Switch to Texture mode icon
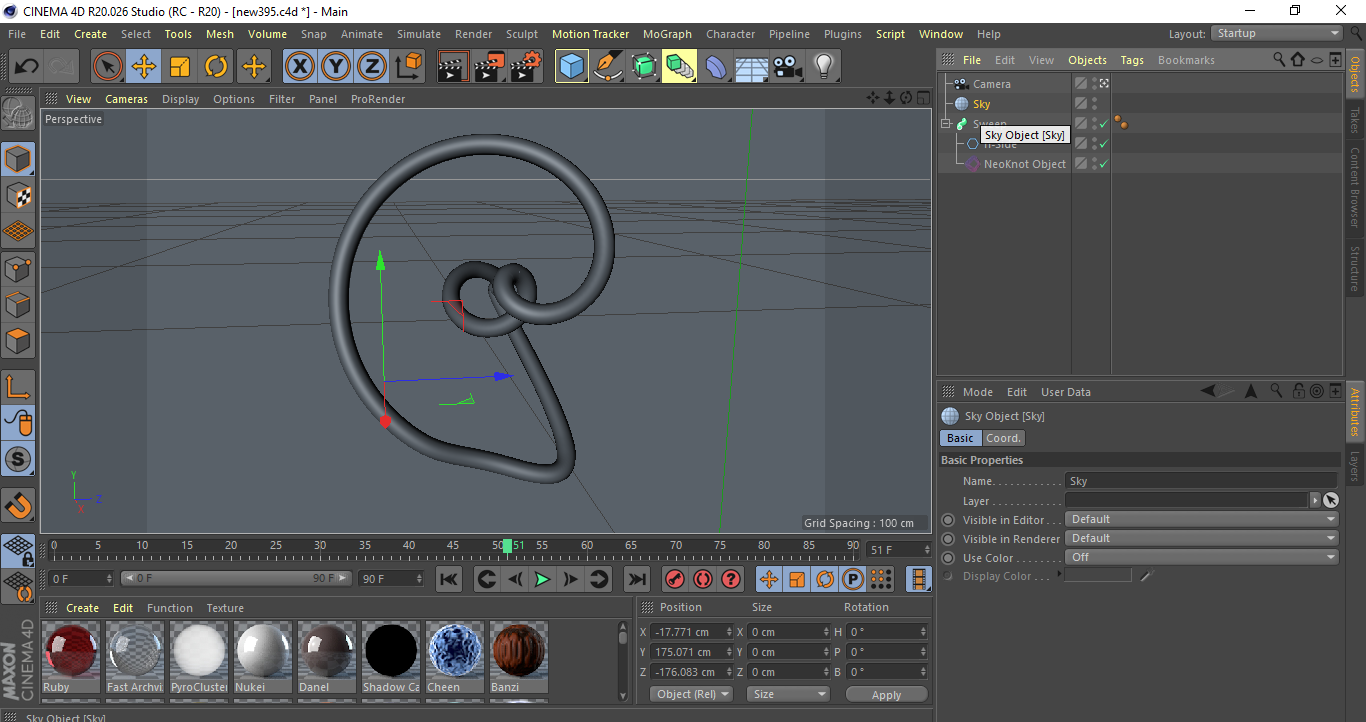The height and width of the screenshot is (722, 1366). pyautogui.click(x=18, y=195)
